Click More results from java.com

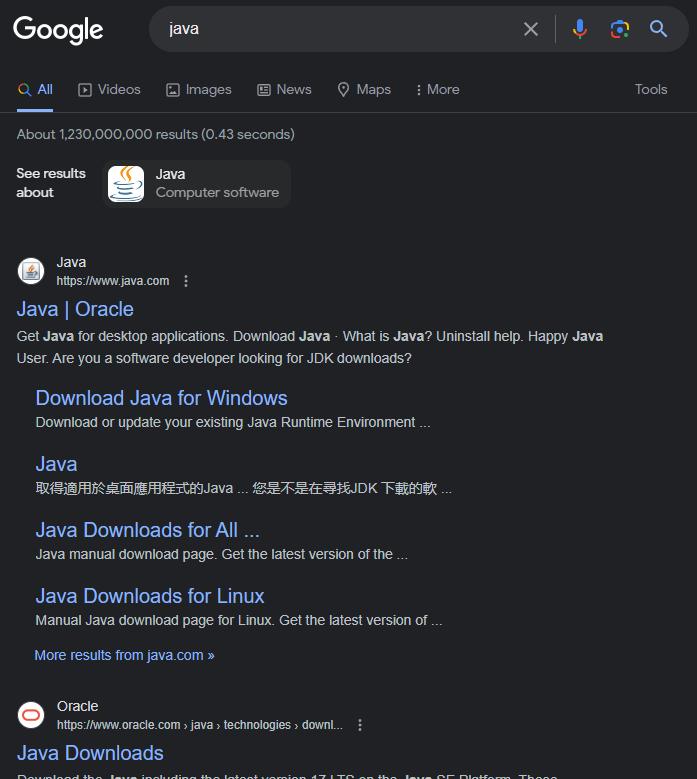click(x=124, y=655)
